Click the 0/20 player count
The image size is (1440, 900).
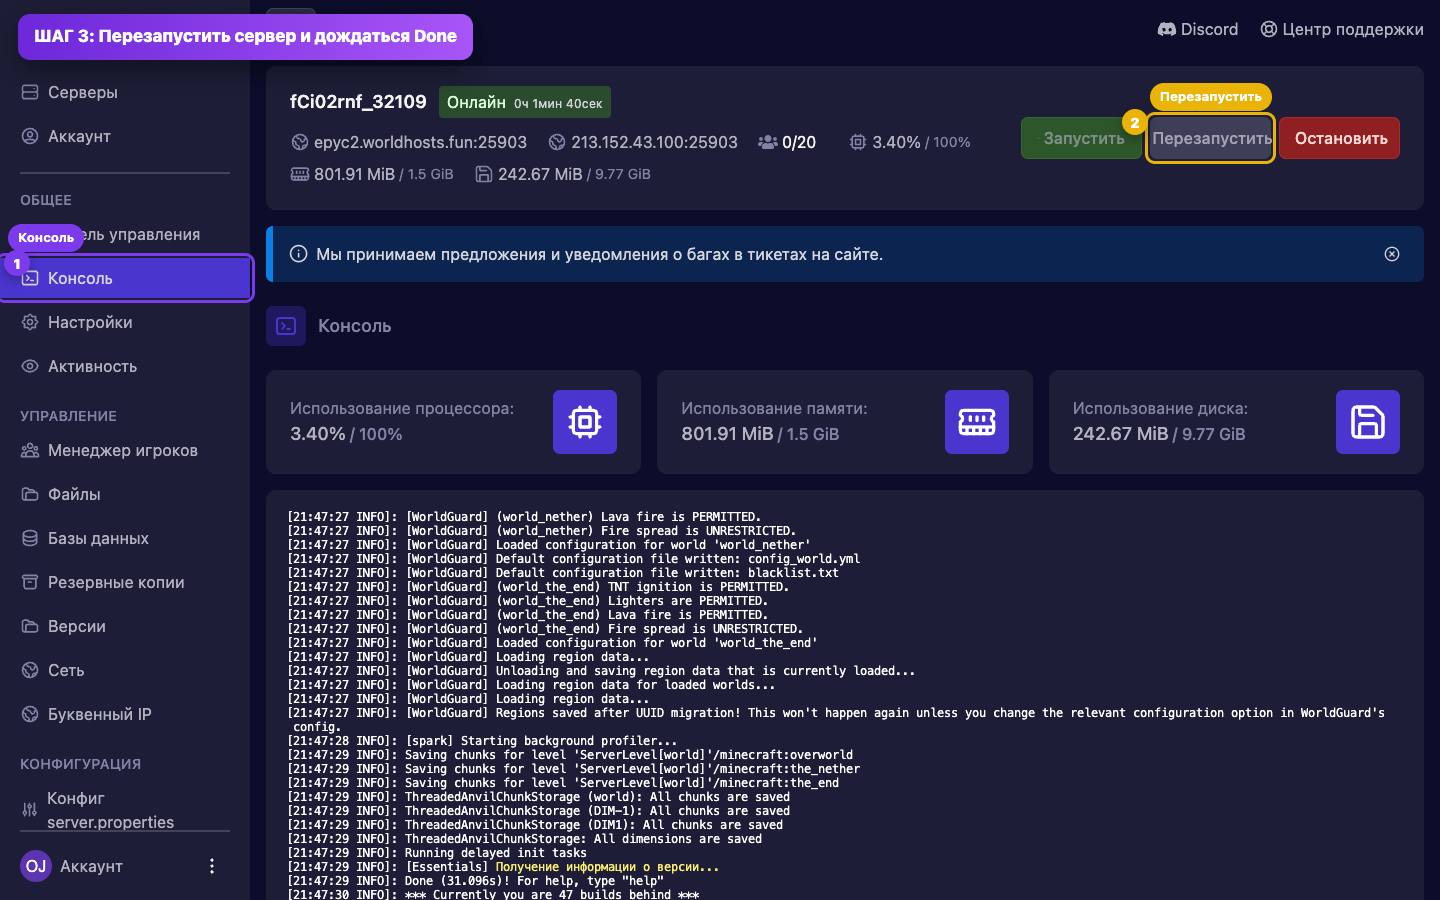(799, 142)
